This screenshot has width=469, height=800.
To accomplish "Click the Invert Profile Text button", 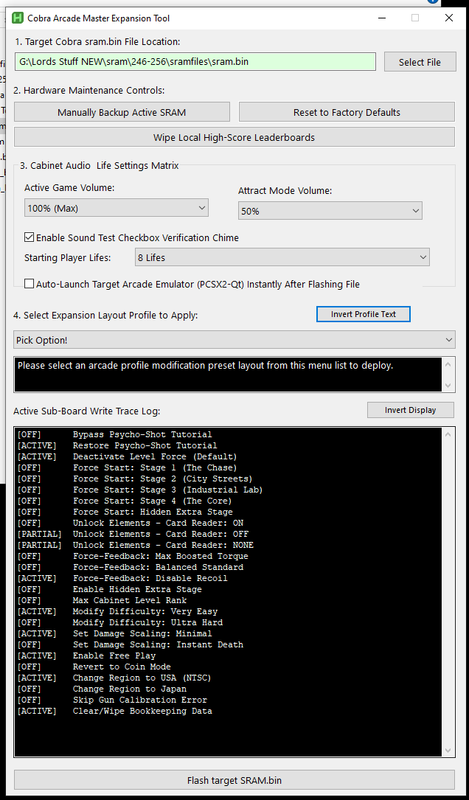I will tap(363, 314).
